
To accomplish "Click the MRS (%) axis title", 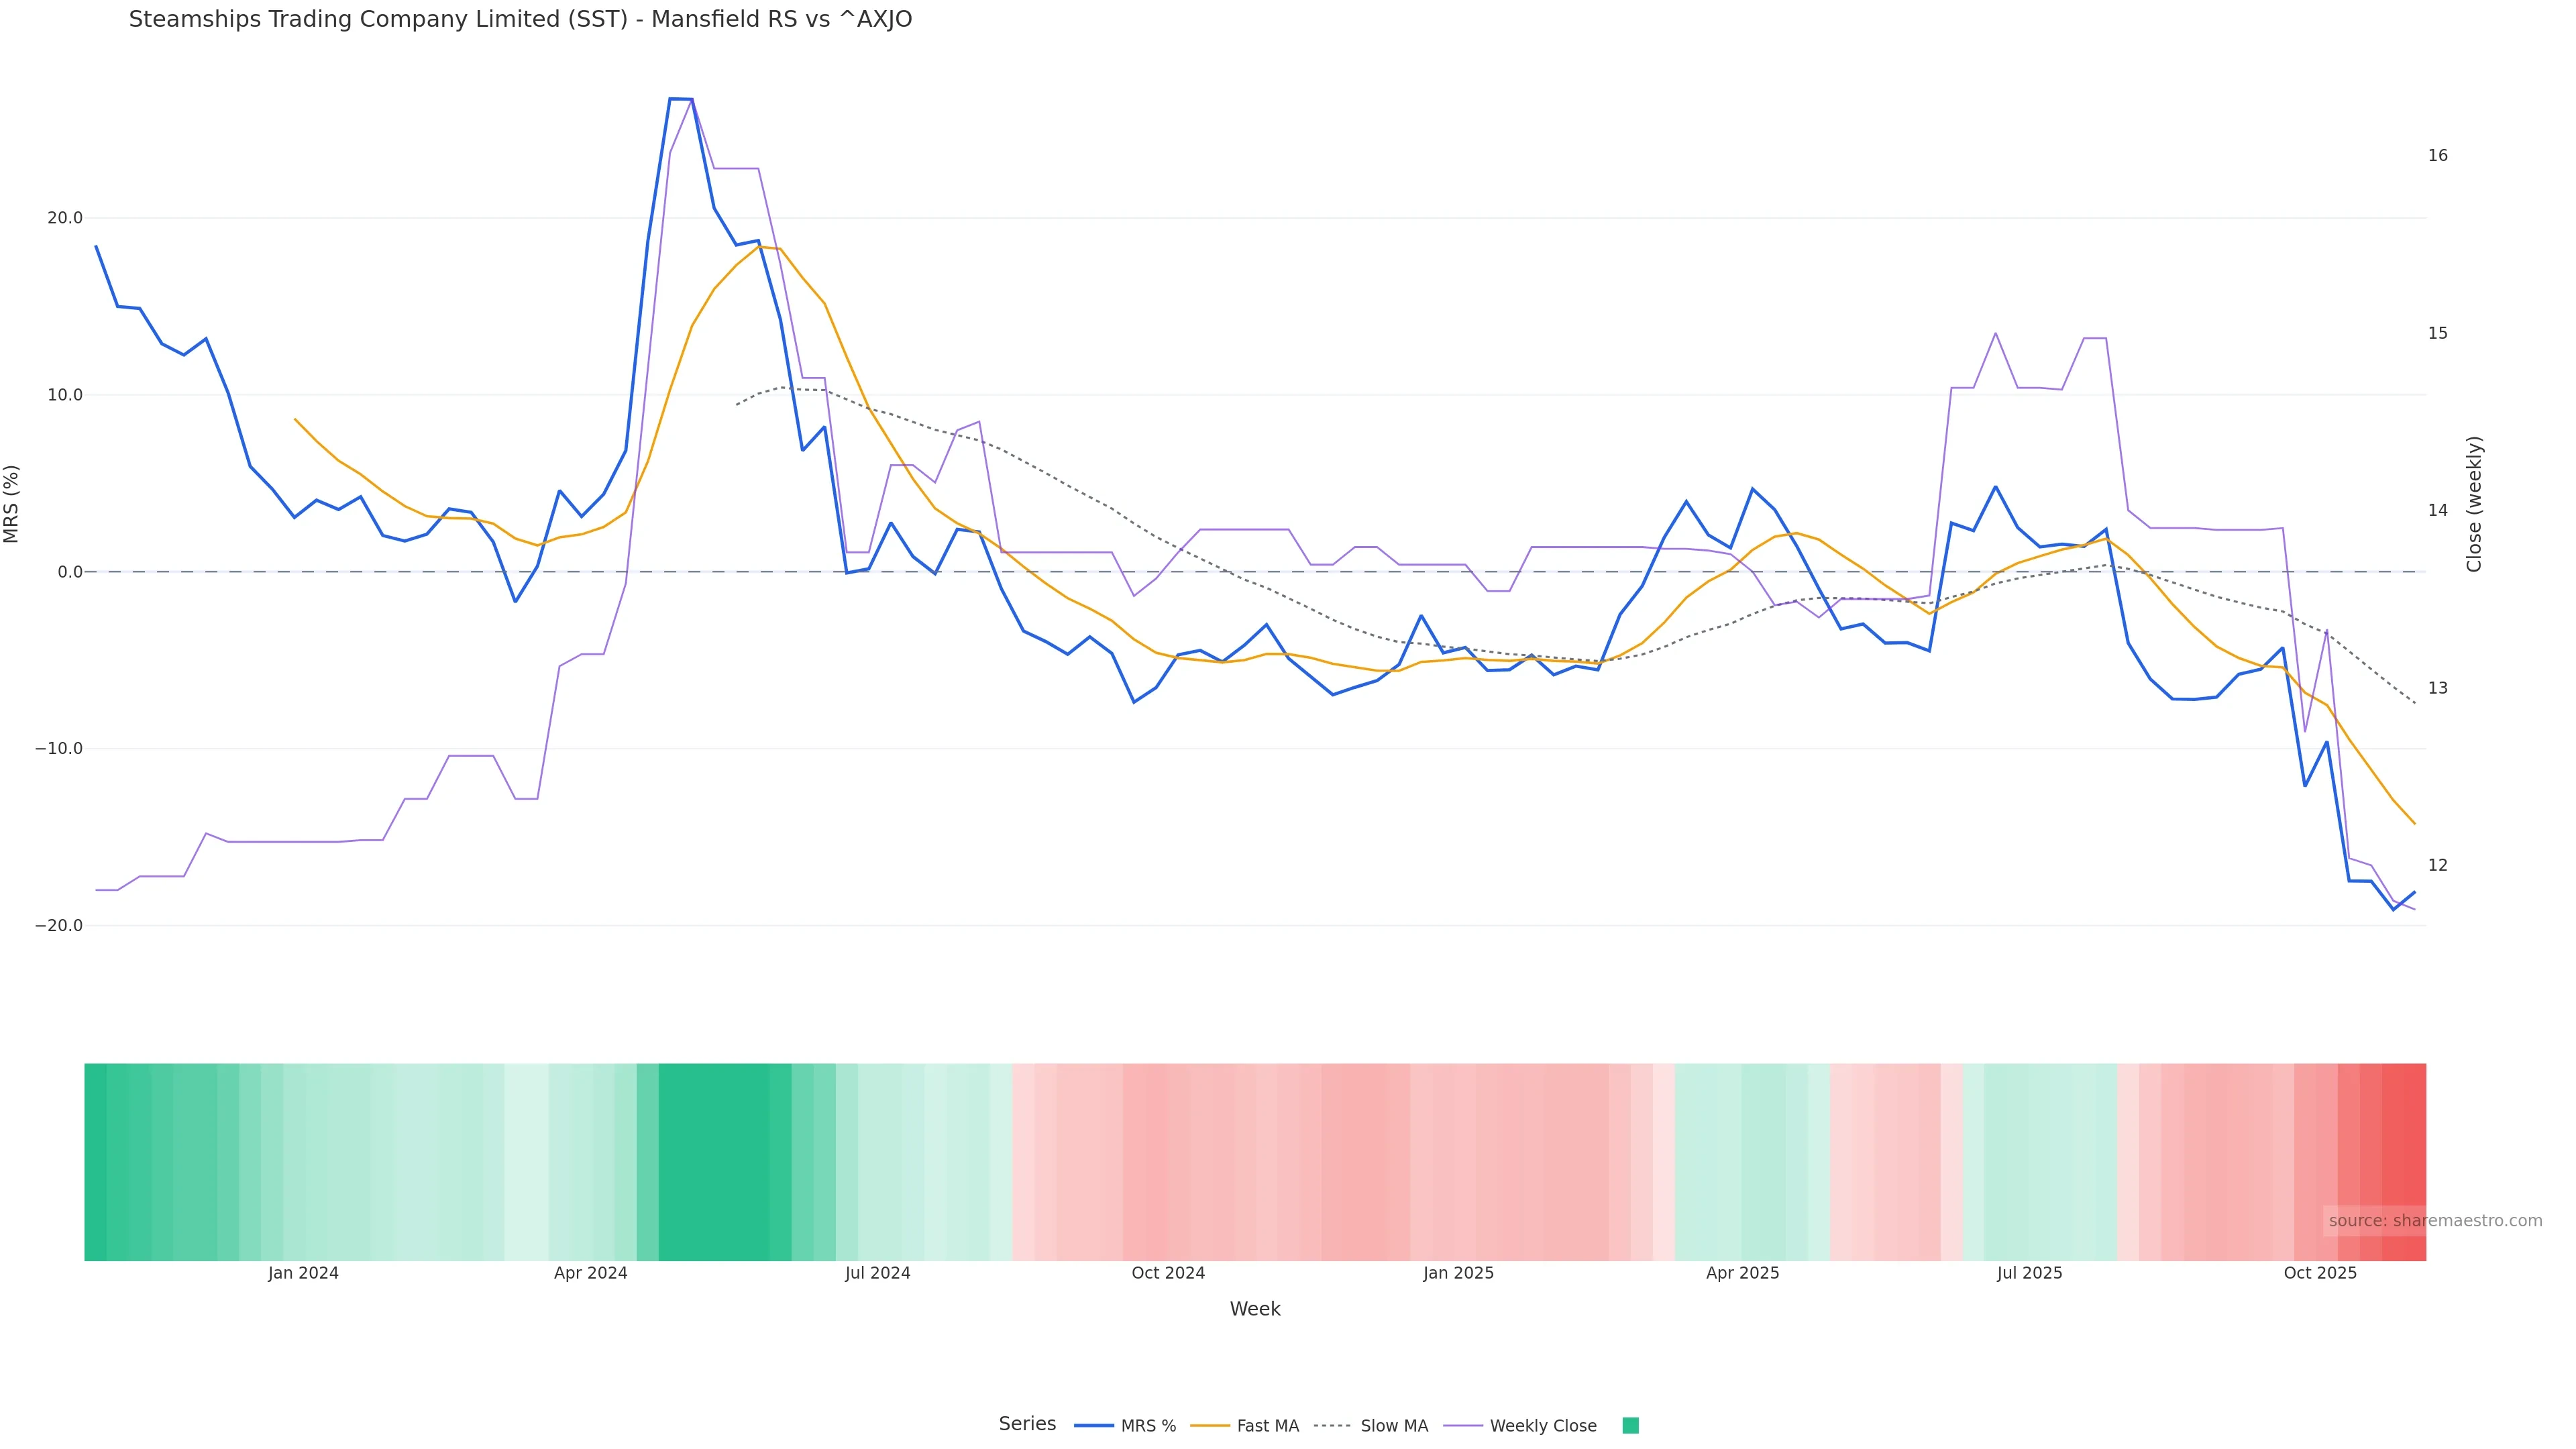I will 12,504.
